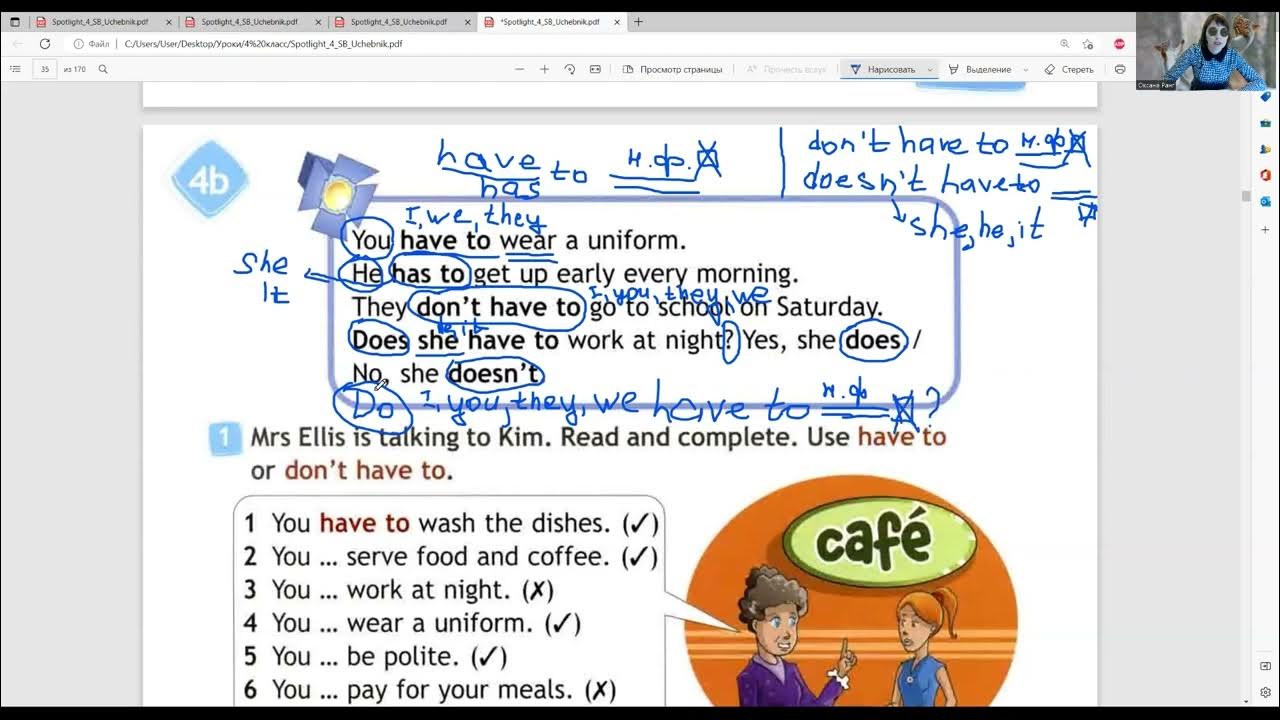Open the red ABP extension icon
This screenshot has width=1280, height=720.
tap(1119, 44)
